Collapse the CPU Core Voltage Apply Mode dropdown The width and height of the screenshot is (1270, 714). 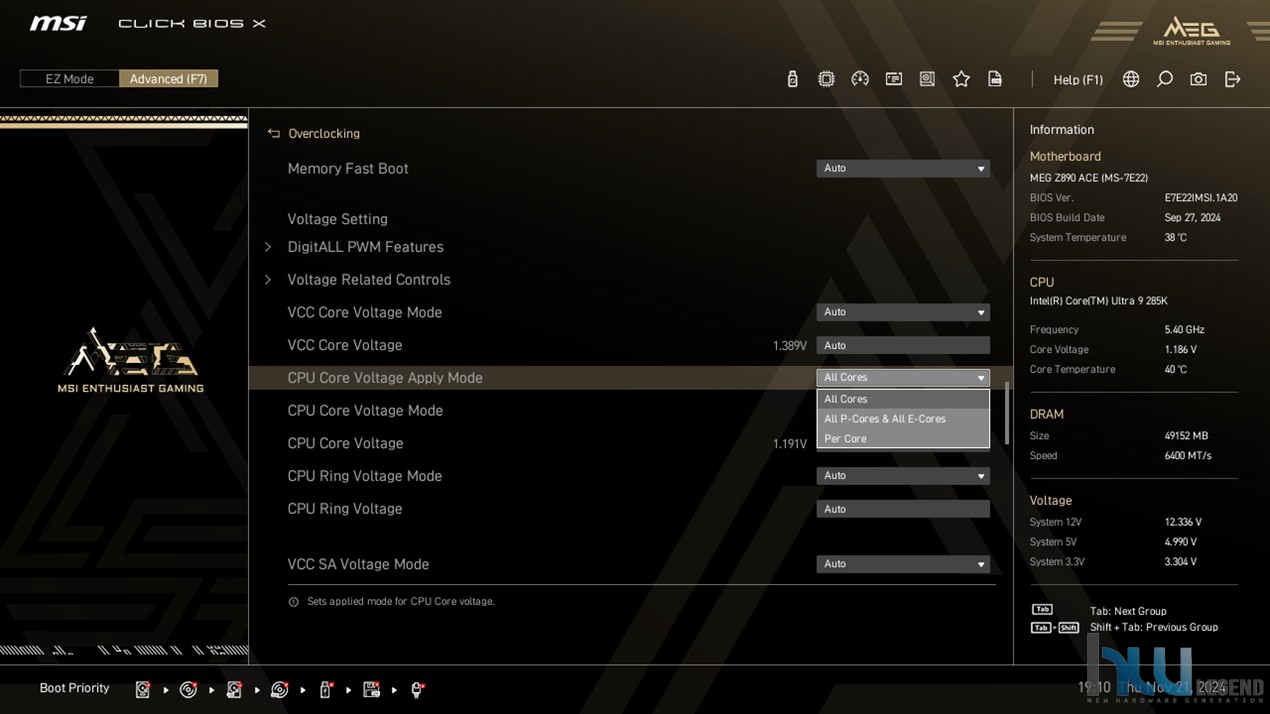[903, 378]
